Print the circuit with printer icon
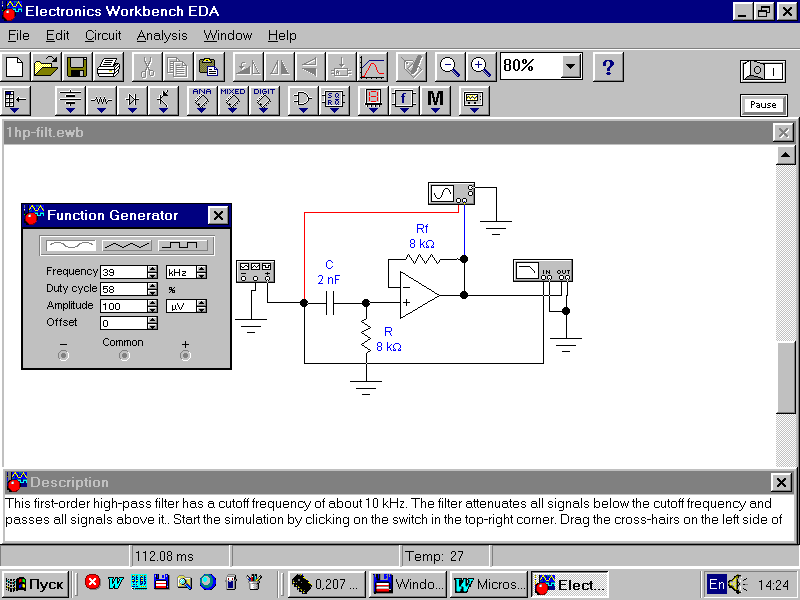Viewport: 800px width, 600px height. point(108,67)
